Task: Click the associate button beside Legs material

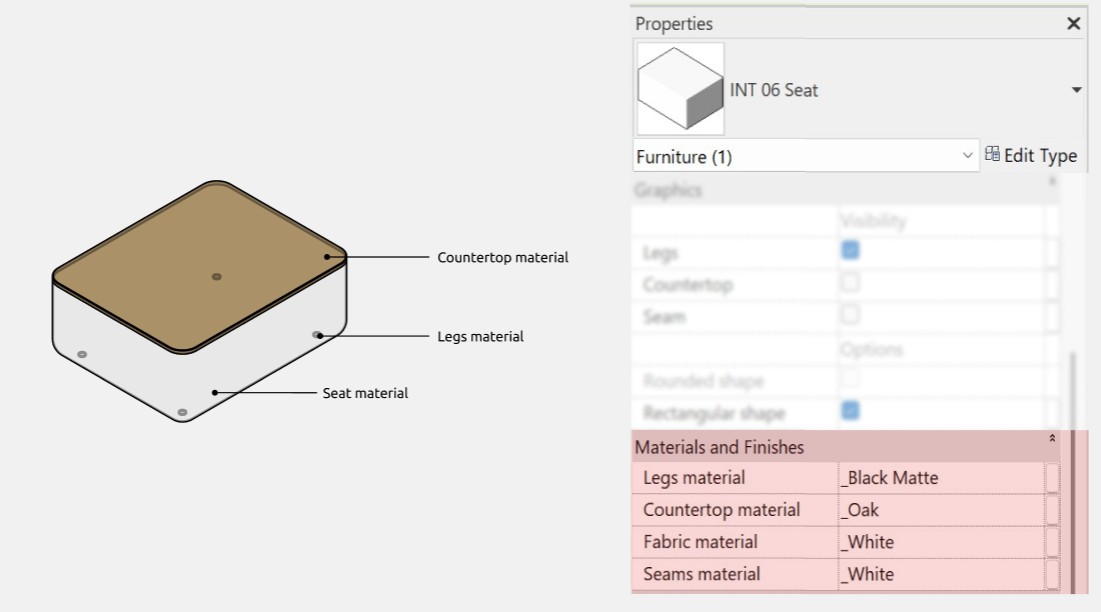Action: [x=1052, y=478]
